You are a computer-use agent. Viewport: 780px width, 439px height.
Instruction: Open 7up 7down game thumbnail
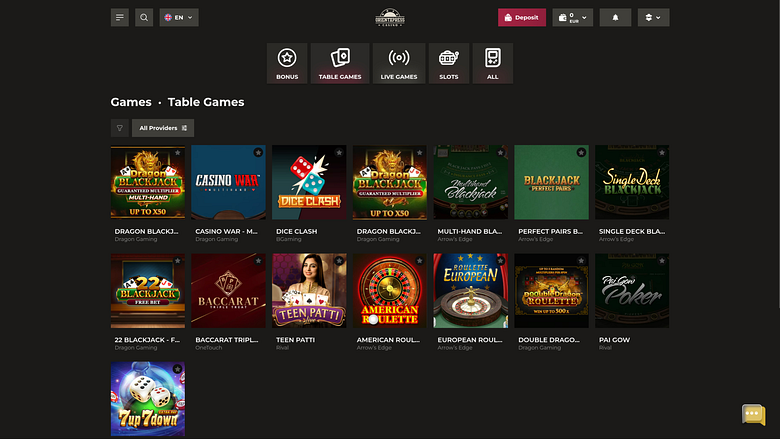click(x=148, y=399)
